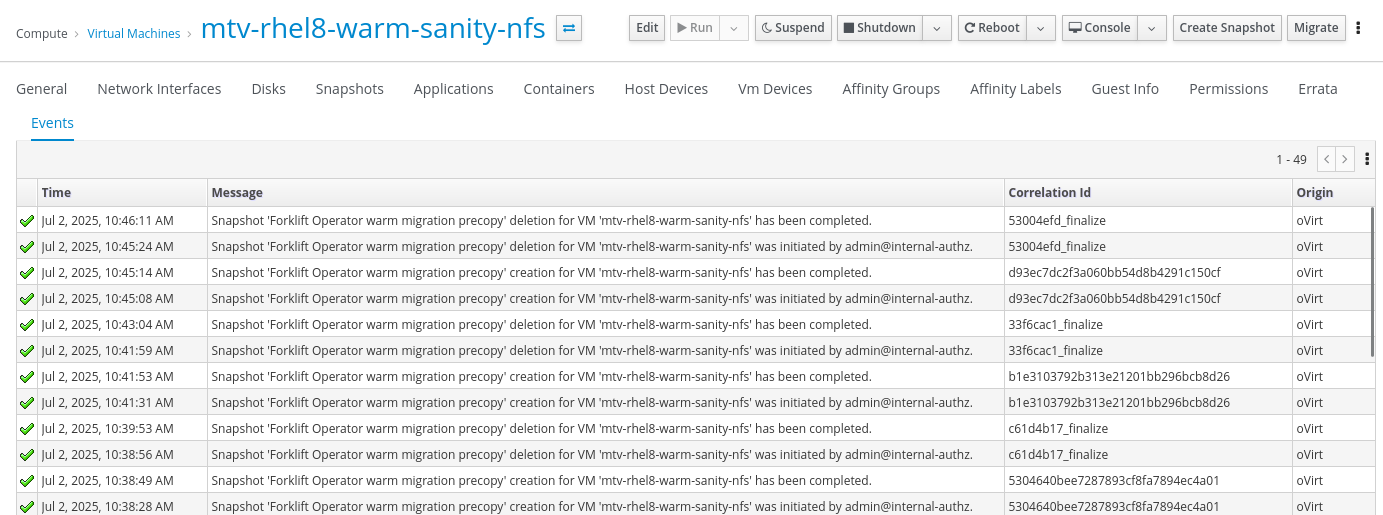The image size is (1383, 515).
Task: Click the events list vertical scrollbar
Action: pyautogui.click(x=1373, y=282)
